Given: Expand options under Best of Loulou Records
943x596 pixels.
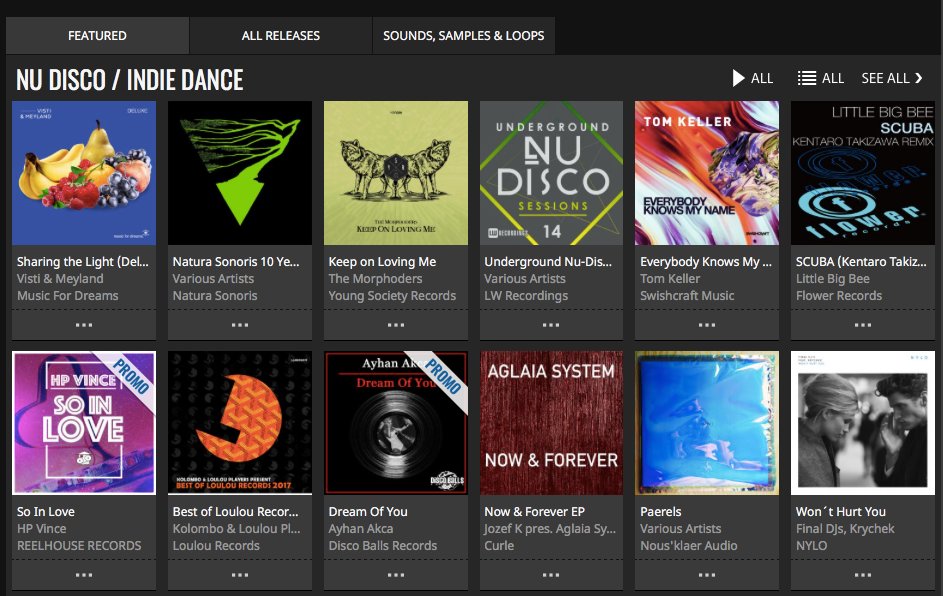Looking at the screenshot, I should click(240, 576).
